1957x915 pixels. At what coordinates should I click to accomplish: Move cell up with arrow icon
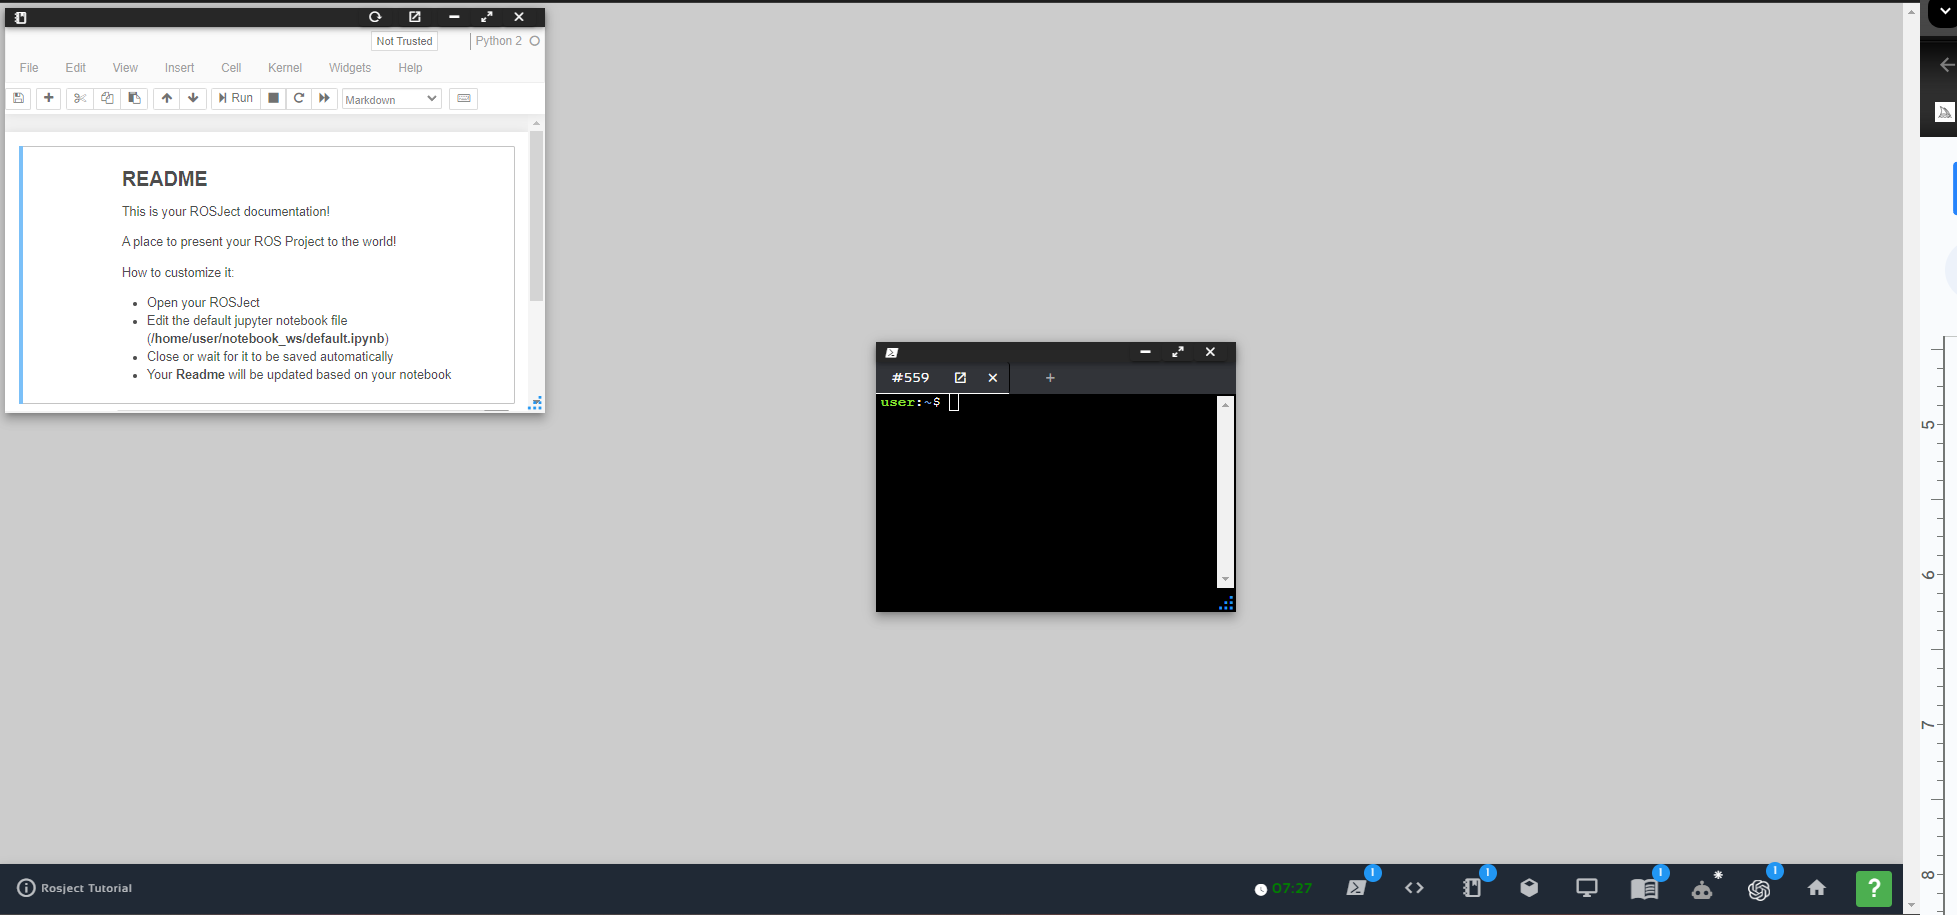167,98
